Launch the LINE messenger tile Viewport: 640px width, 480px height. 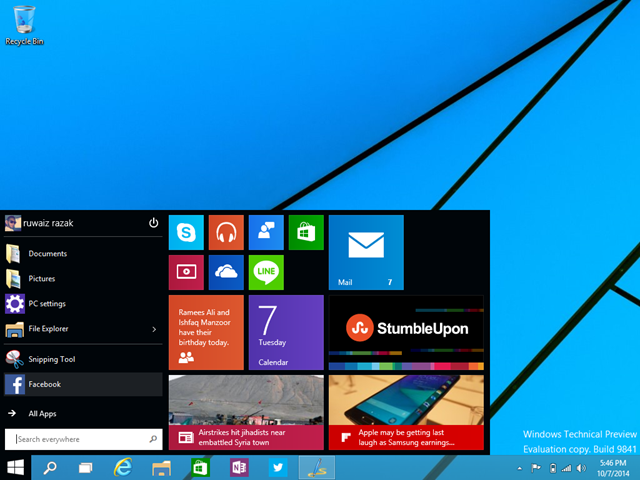[x=266, y=272]
